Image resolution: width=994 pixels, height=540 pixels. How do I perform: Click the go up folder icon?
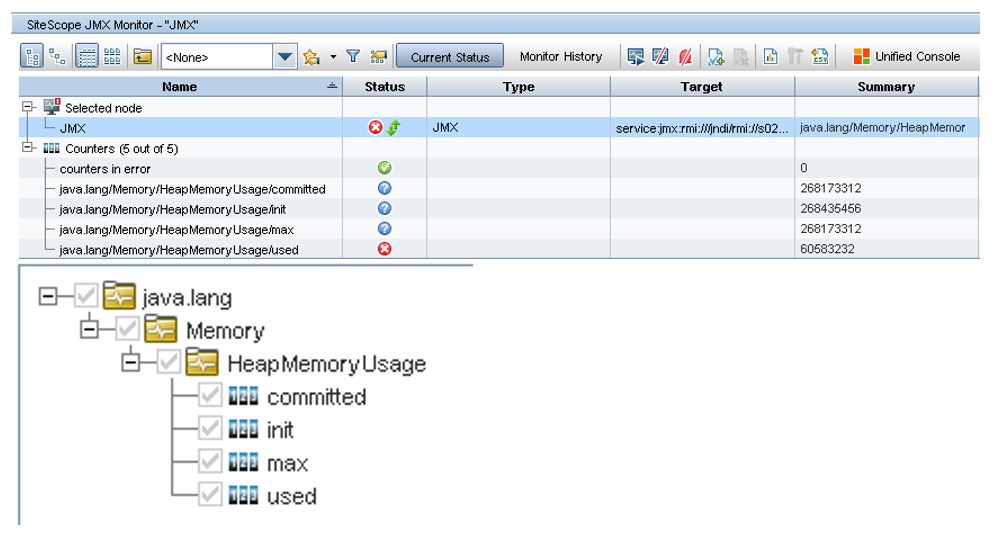click(143, 57)
